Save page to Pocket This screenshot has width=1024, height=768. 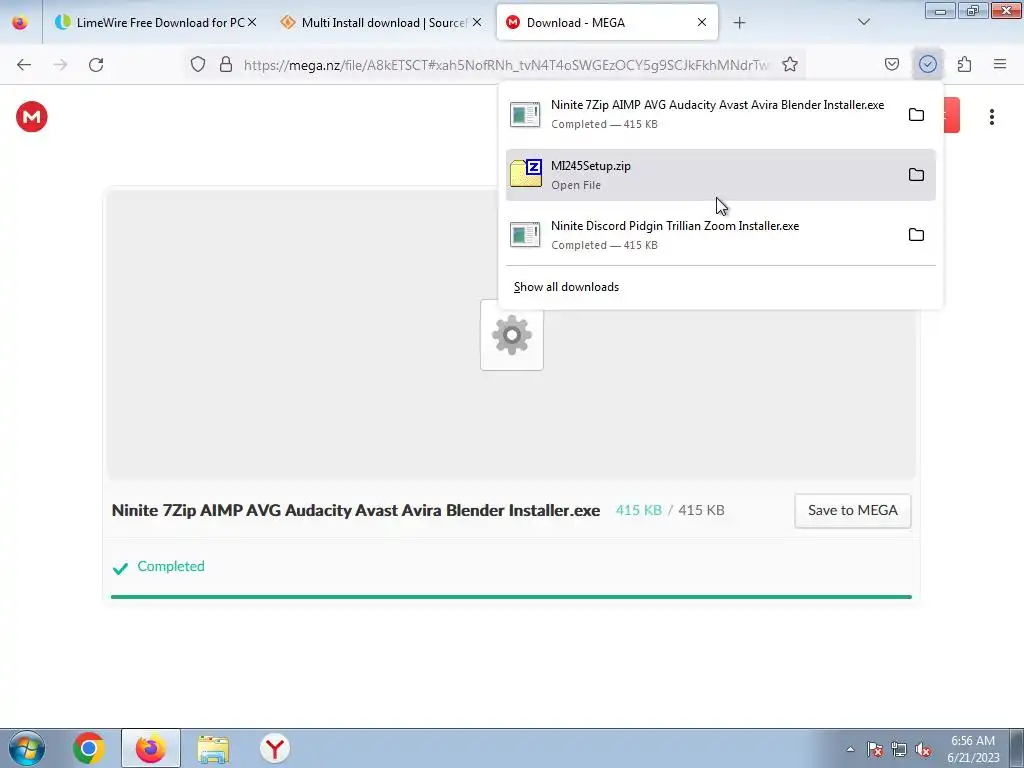892,64
